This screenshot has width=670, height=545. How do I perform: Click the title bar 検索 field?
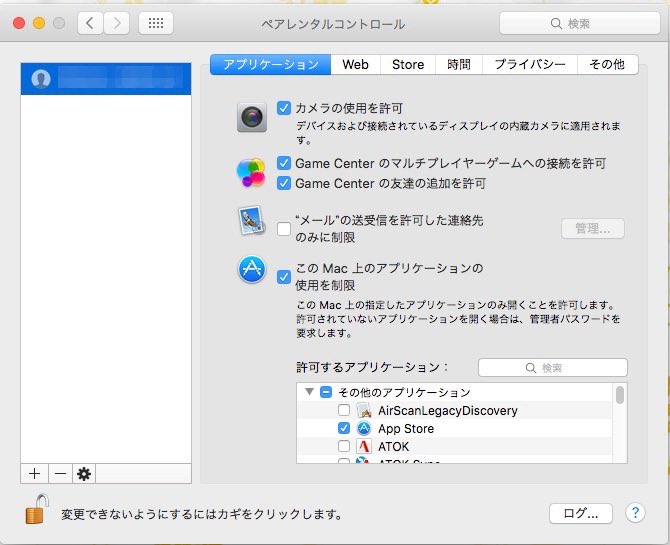(580, 23)
